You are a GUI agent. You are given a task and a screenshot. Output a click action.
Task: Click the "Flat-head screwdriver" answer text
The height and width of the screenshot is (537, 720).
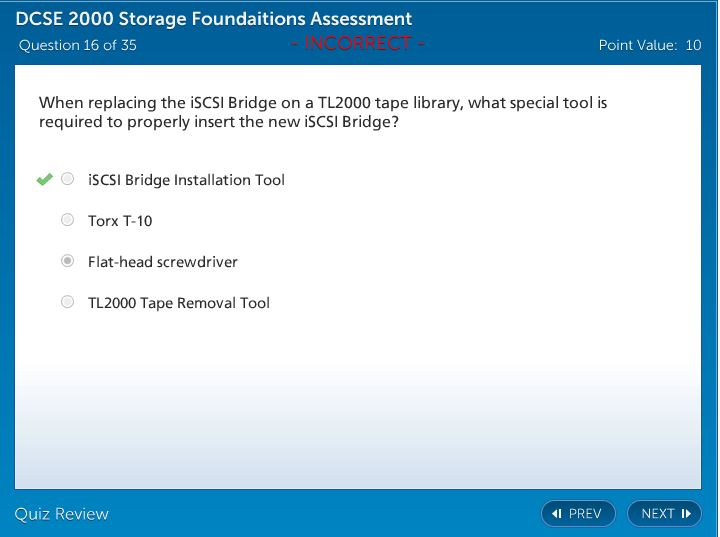(163, 262)
